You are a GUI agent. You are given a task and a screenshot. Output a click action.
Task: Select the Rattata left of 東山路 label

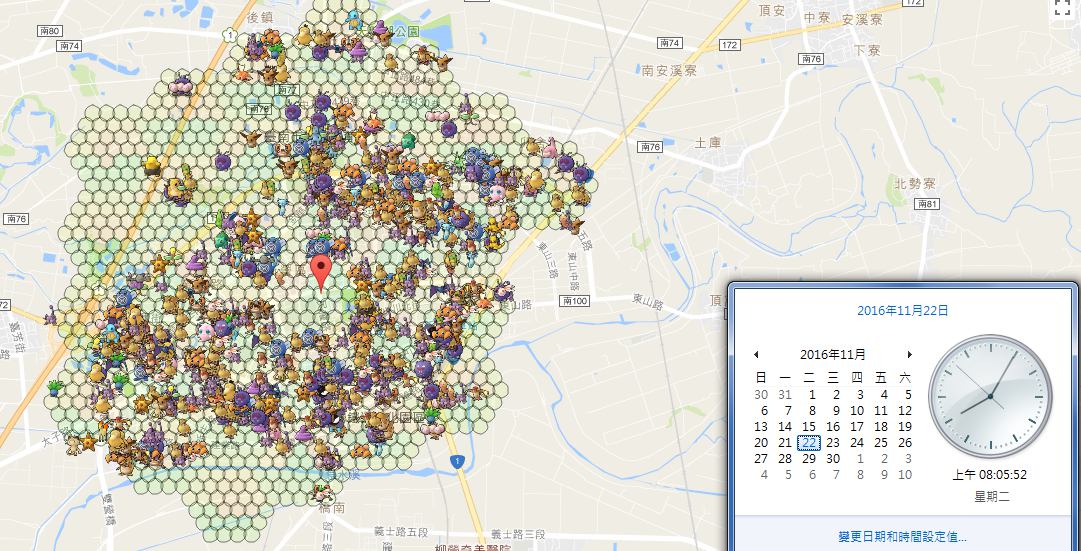[x=504, y=292]
